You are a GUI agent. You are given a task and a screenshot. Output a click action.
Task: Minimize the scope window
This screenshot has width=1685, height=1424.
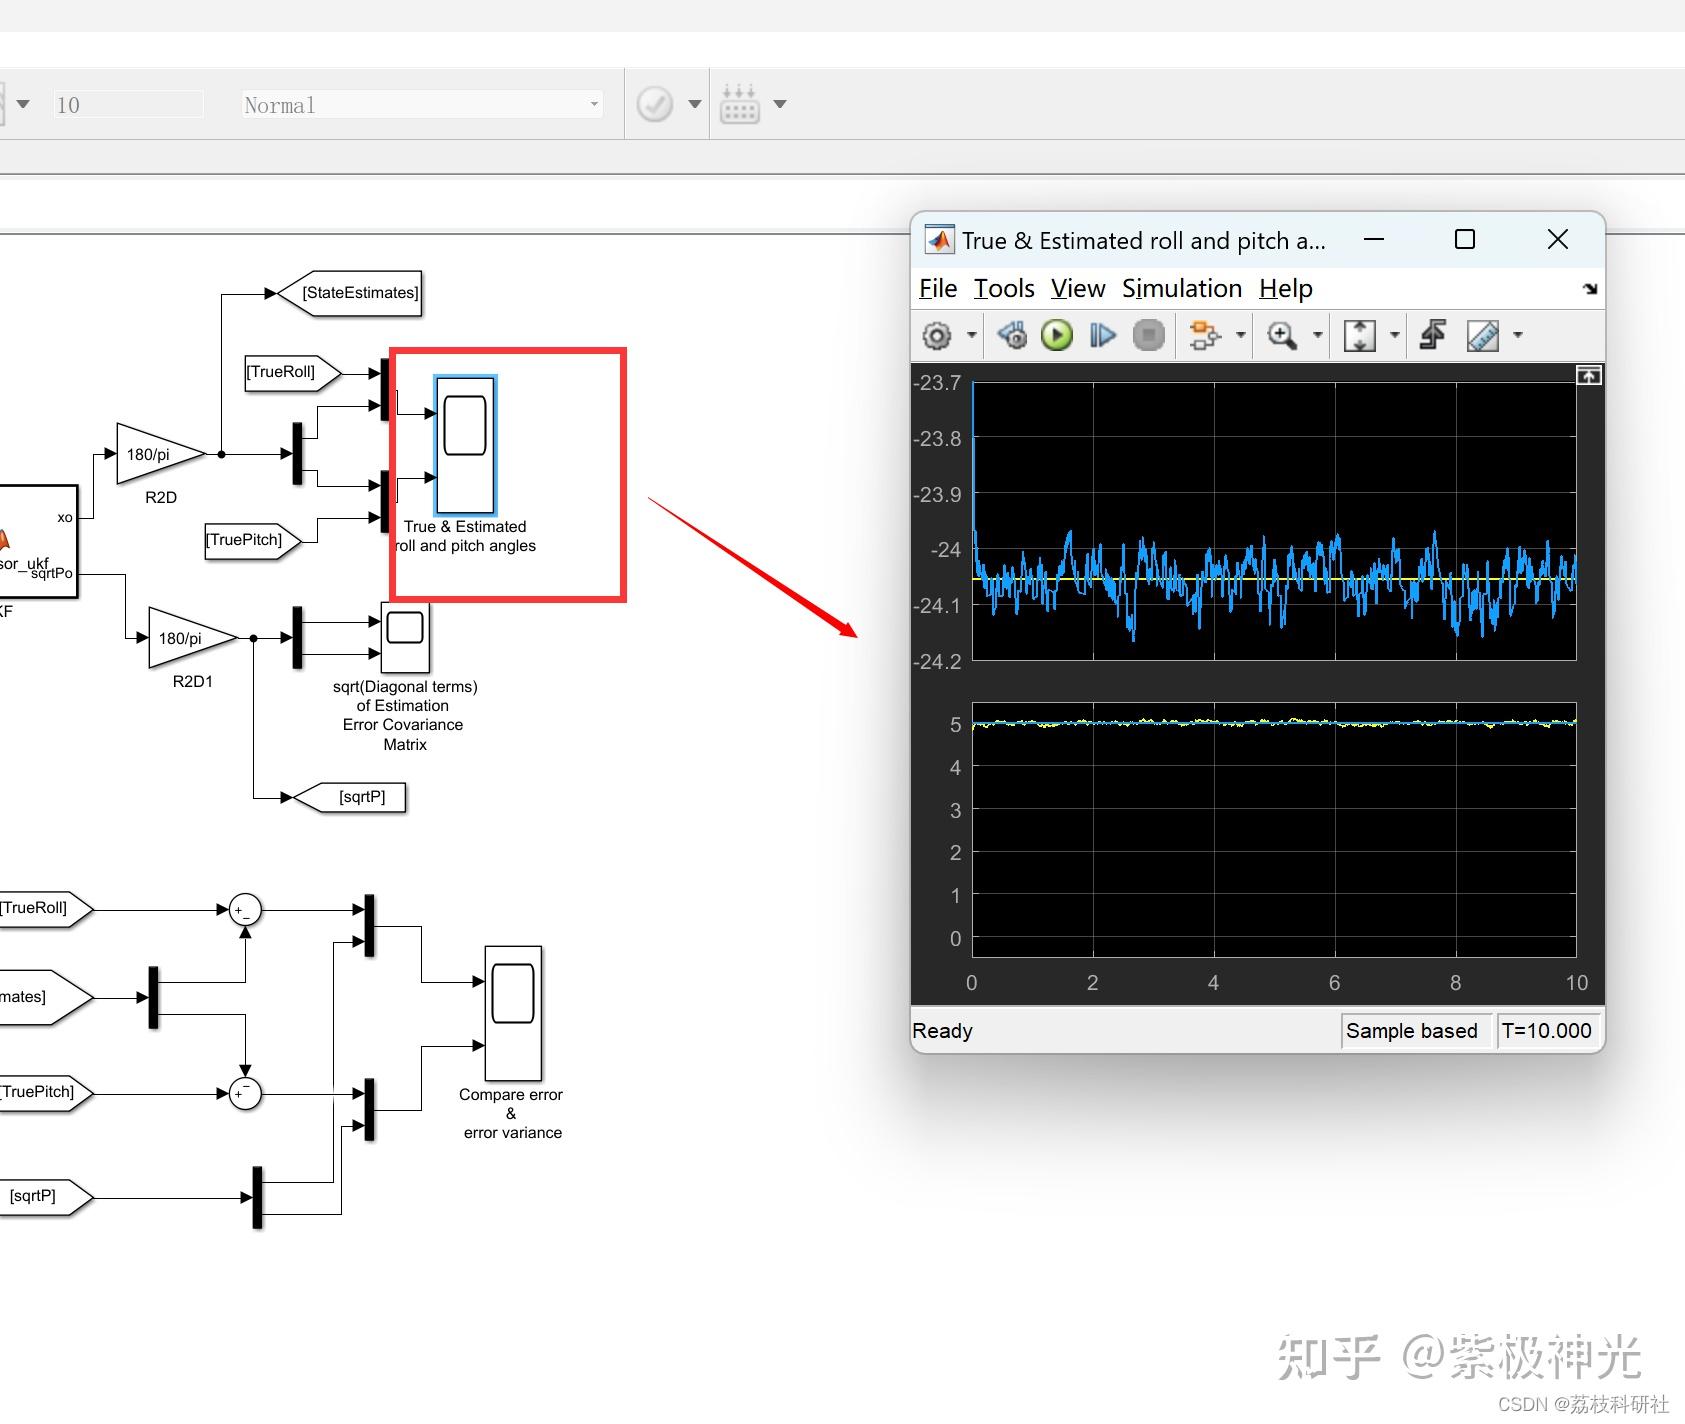point(1374,239)
